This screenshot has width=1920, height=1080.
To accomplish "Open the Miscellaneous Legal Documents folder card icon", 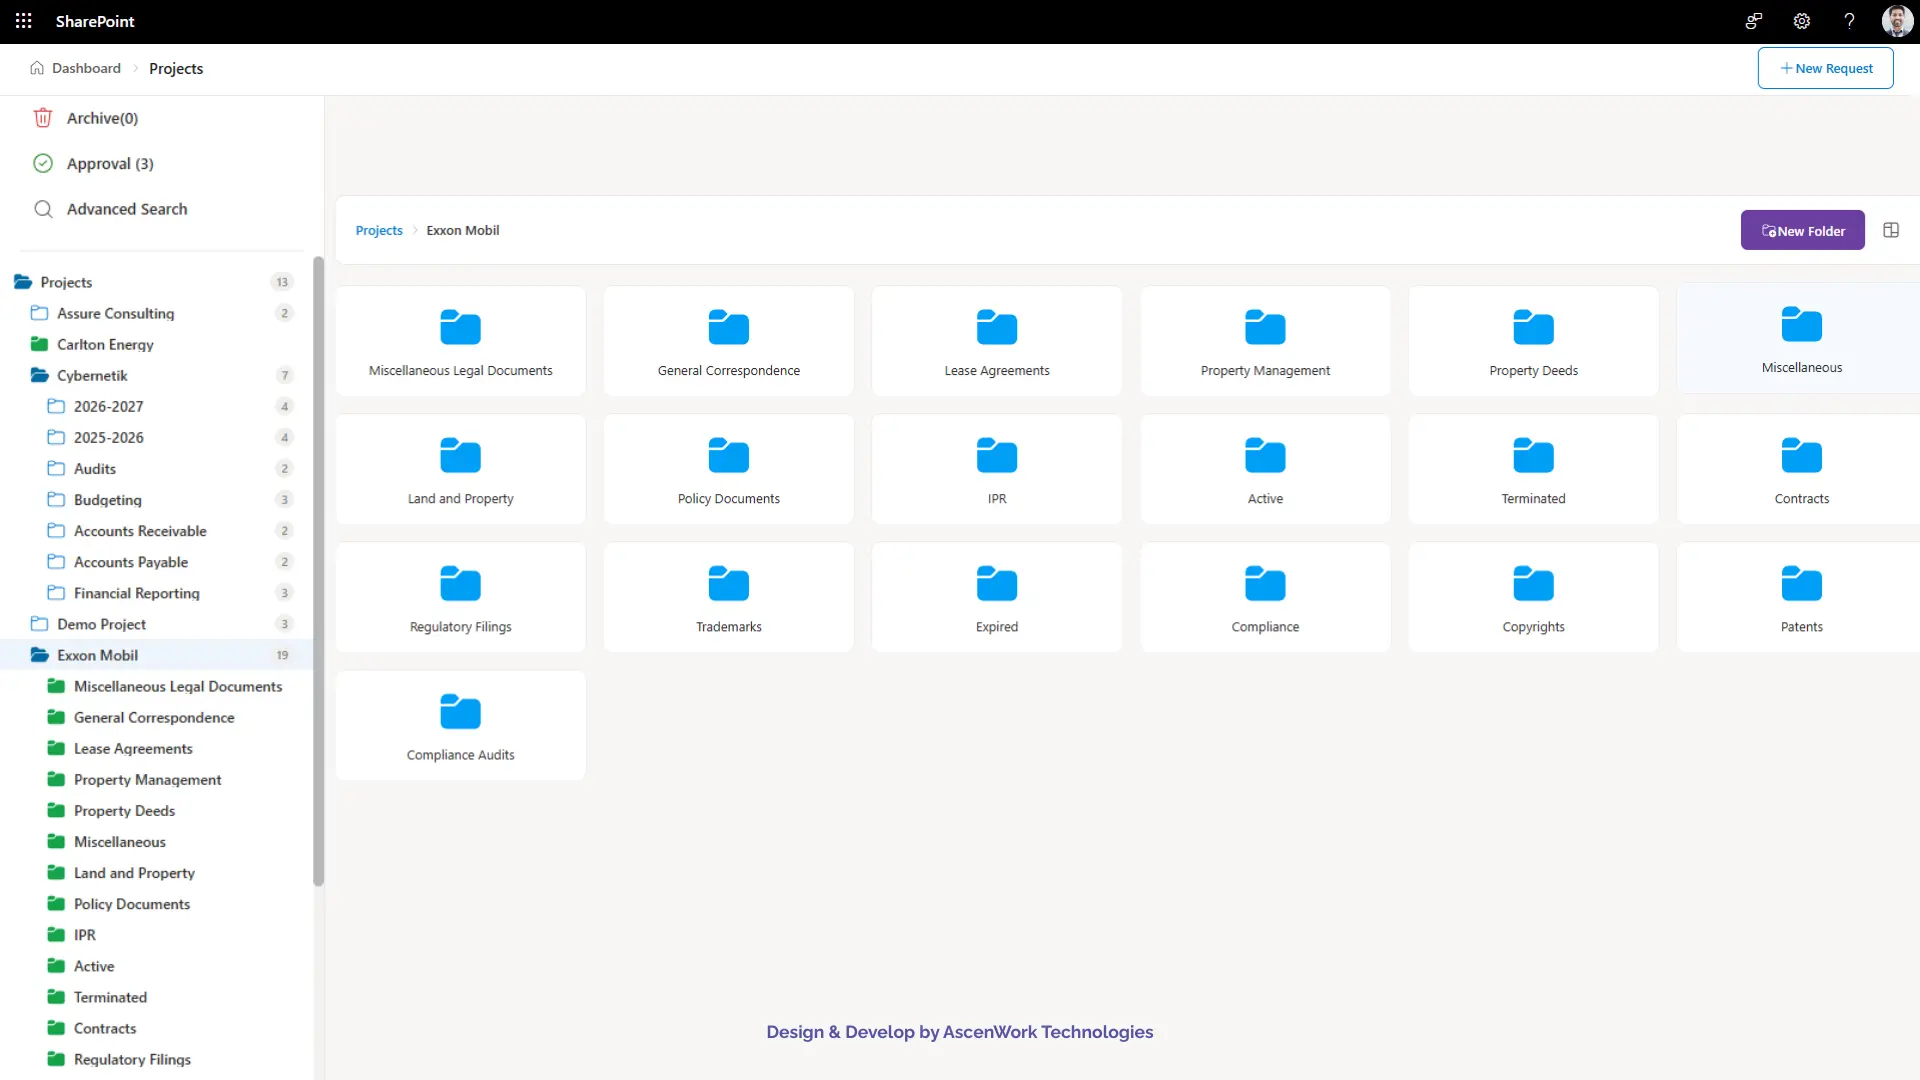I will (x=460, y=327).
